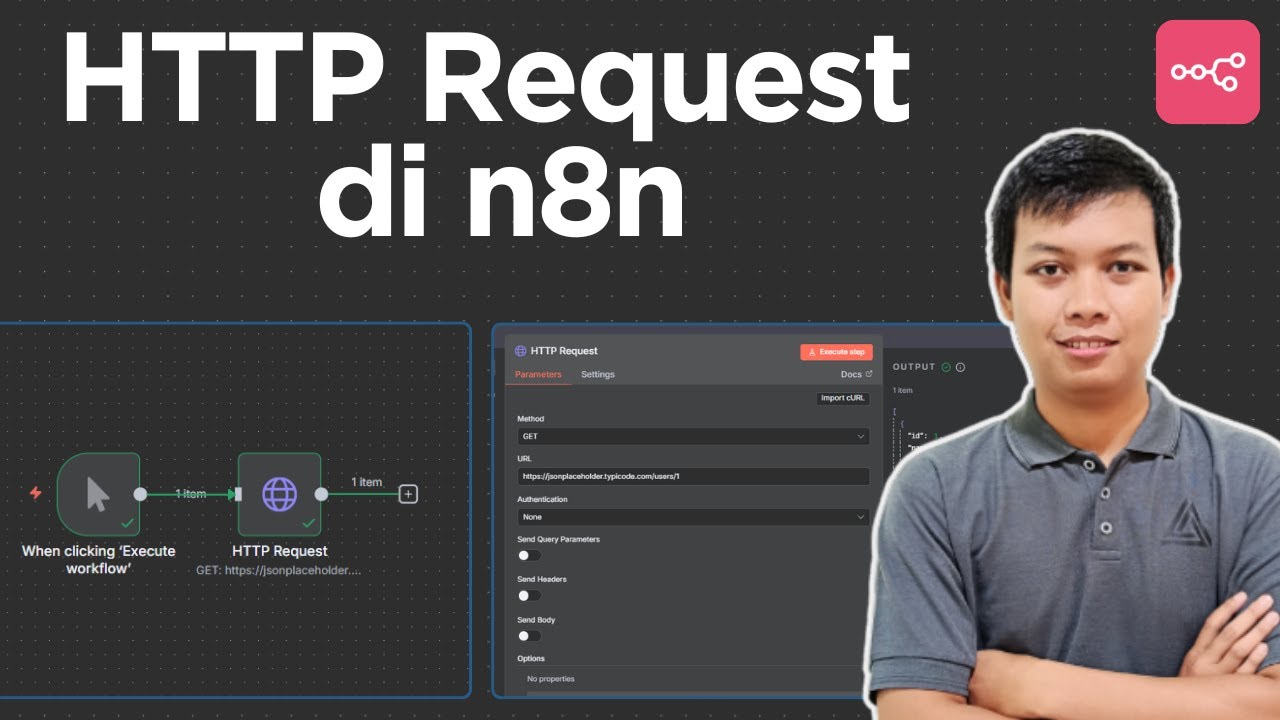Add a node with the plus icon

[408, 494]
